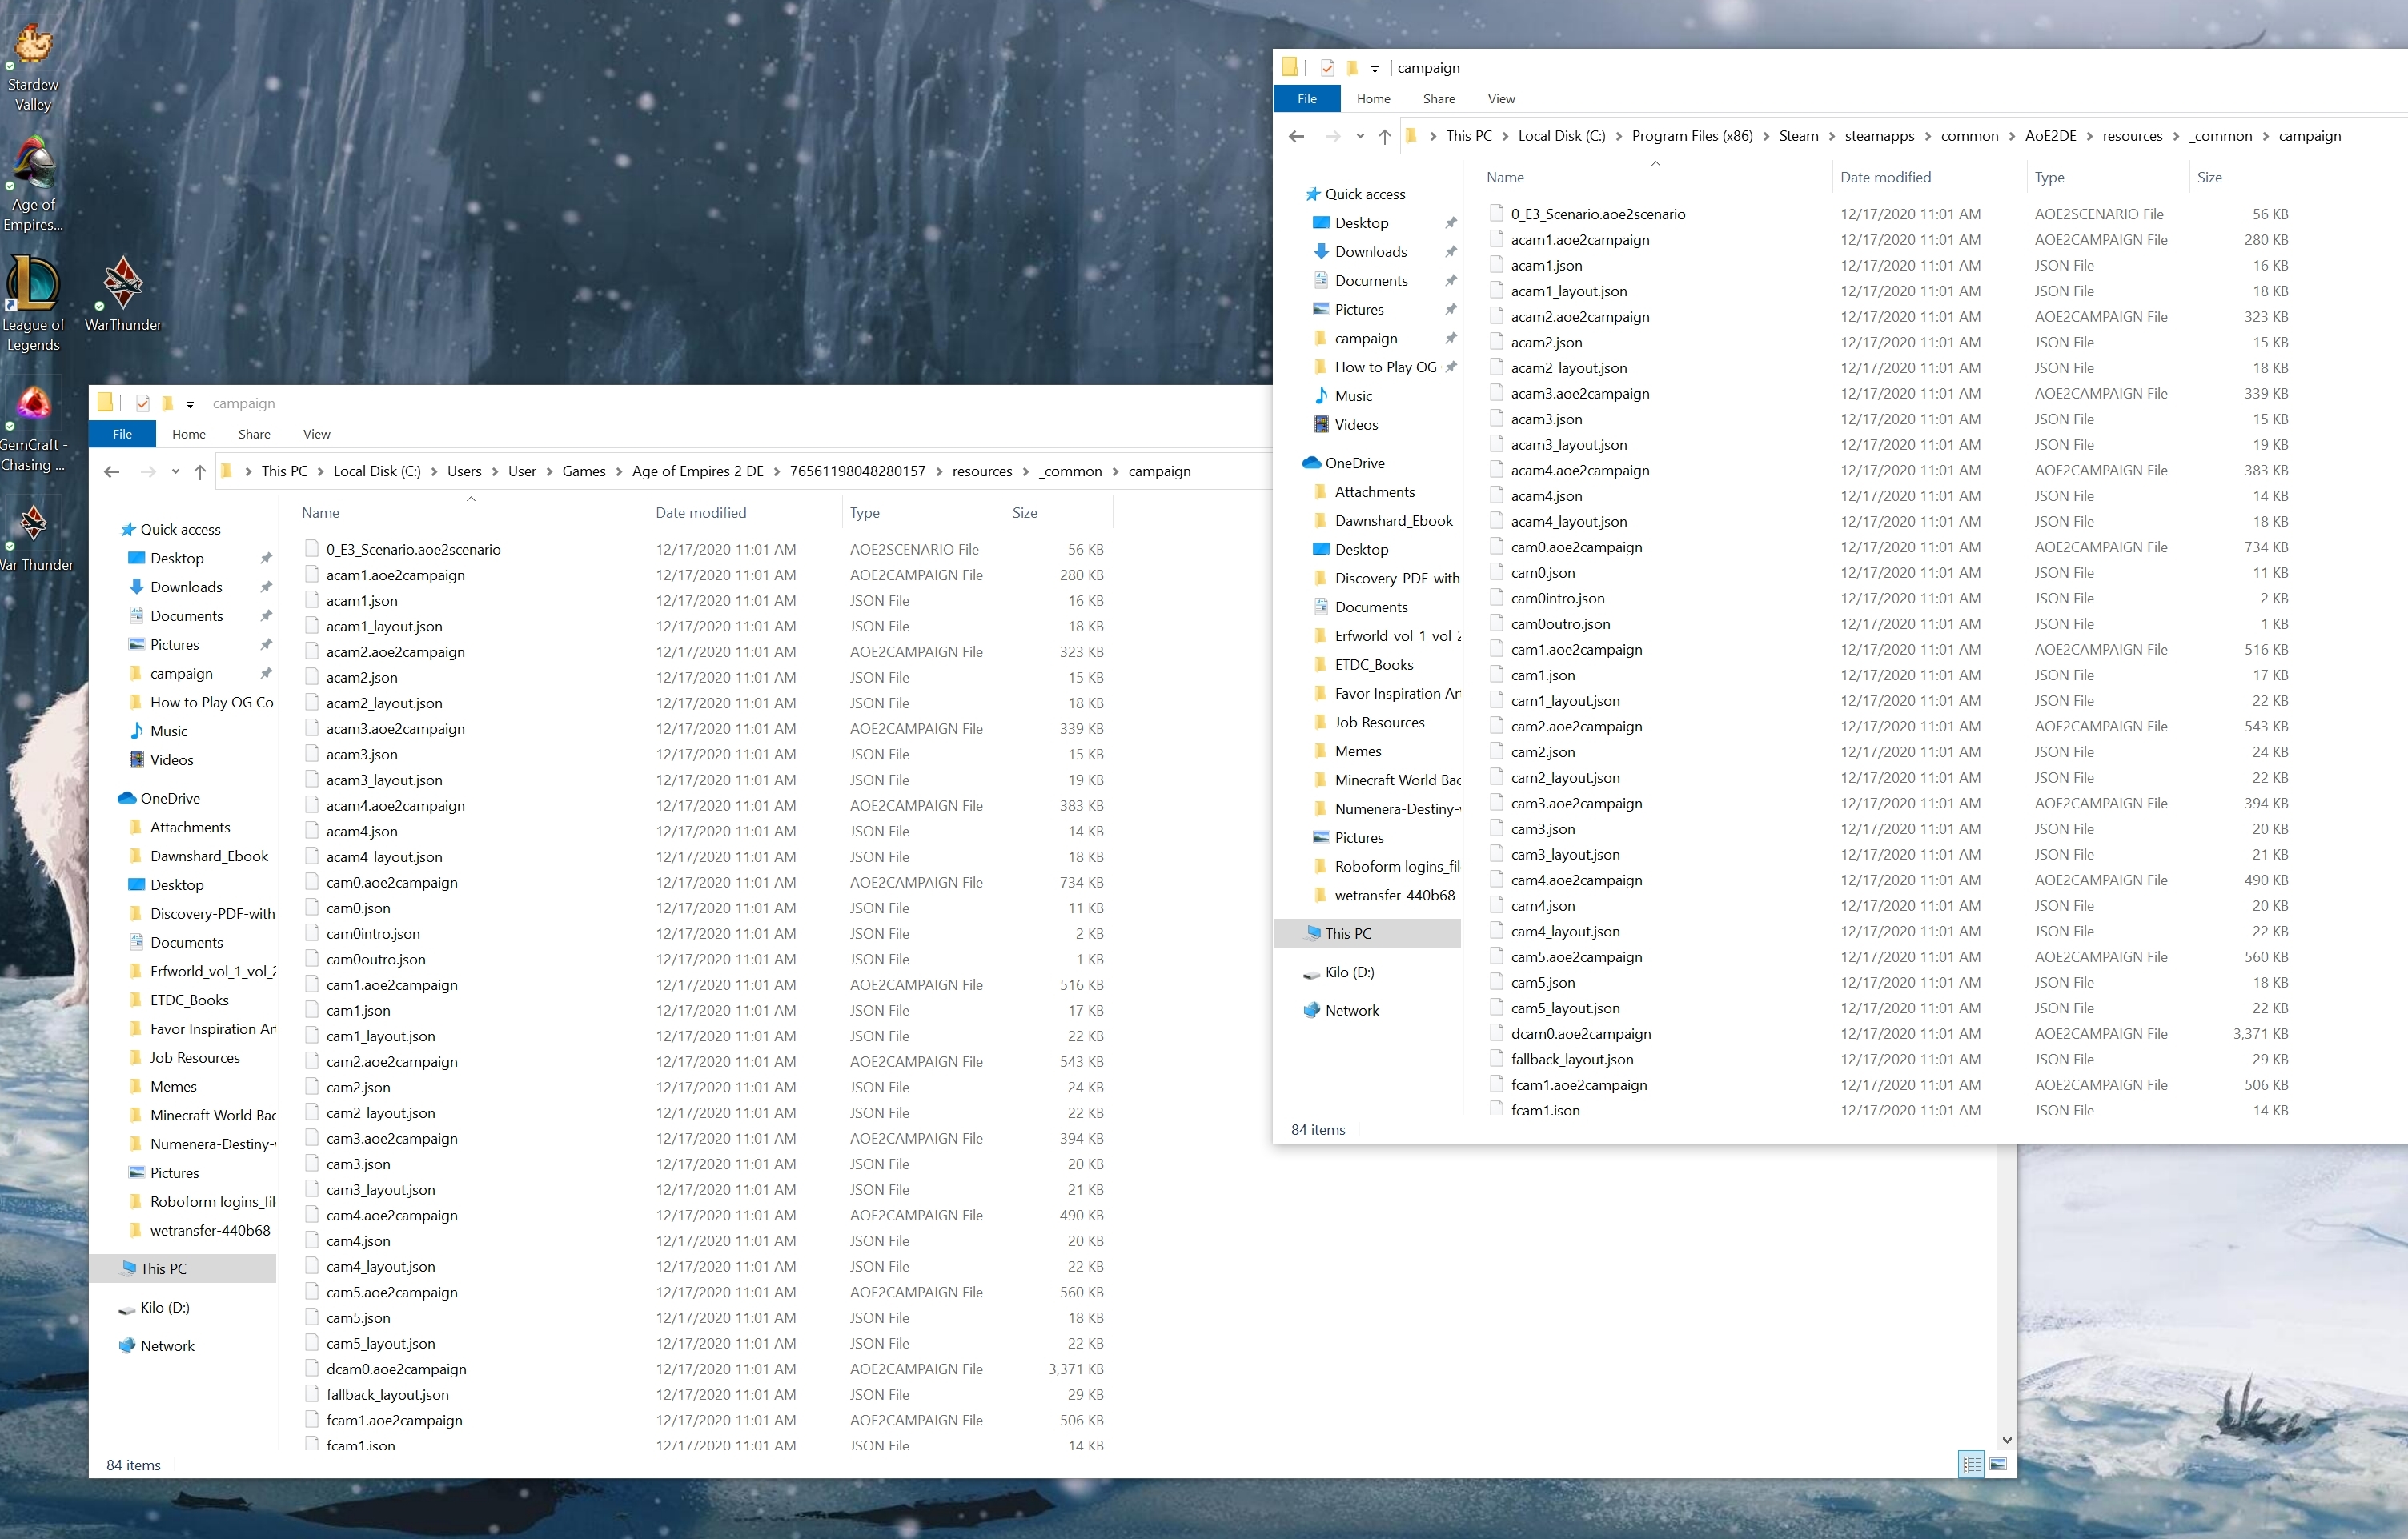Viewport: 2408px width, 1539px height.
Task: Open recent locations dropdown in Steam-path window
Action: tap(1360, 137)
